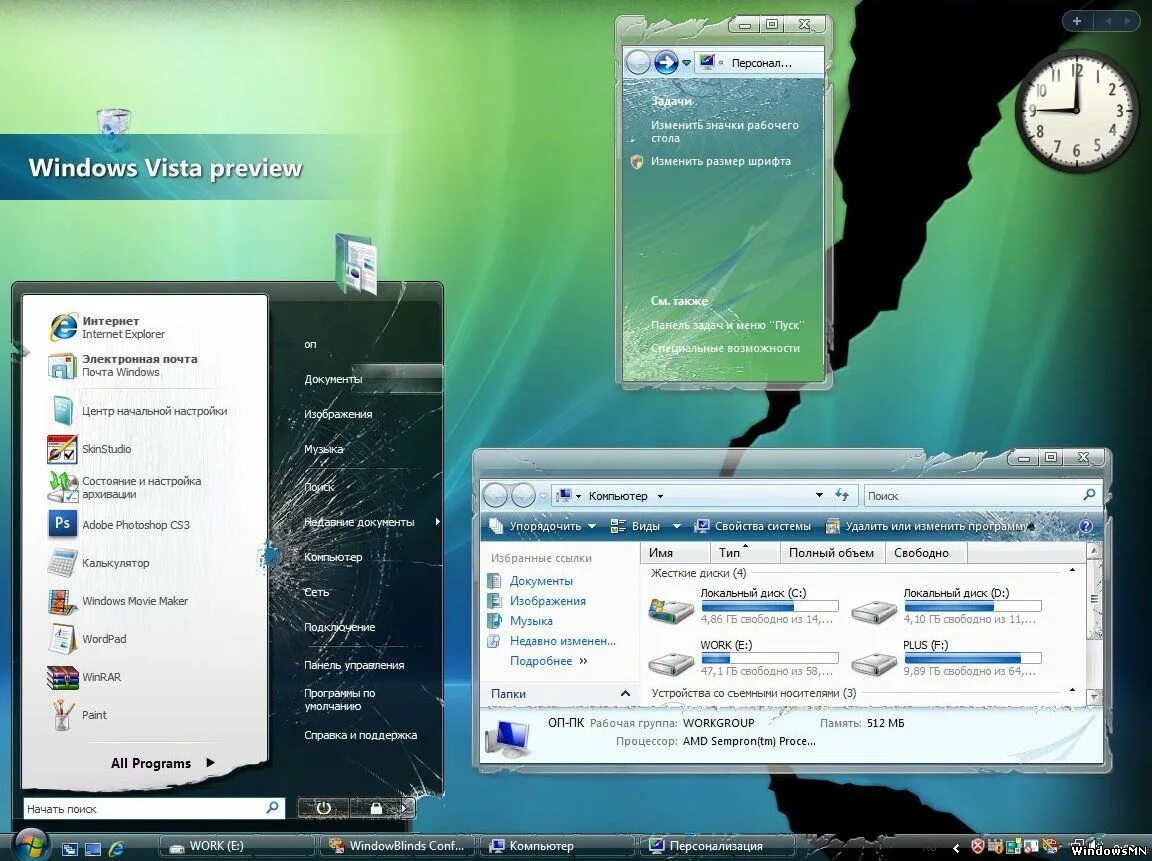Open Изображения in Start menu right pane

tap(338, 414)
